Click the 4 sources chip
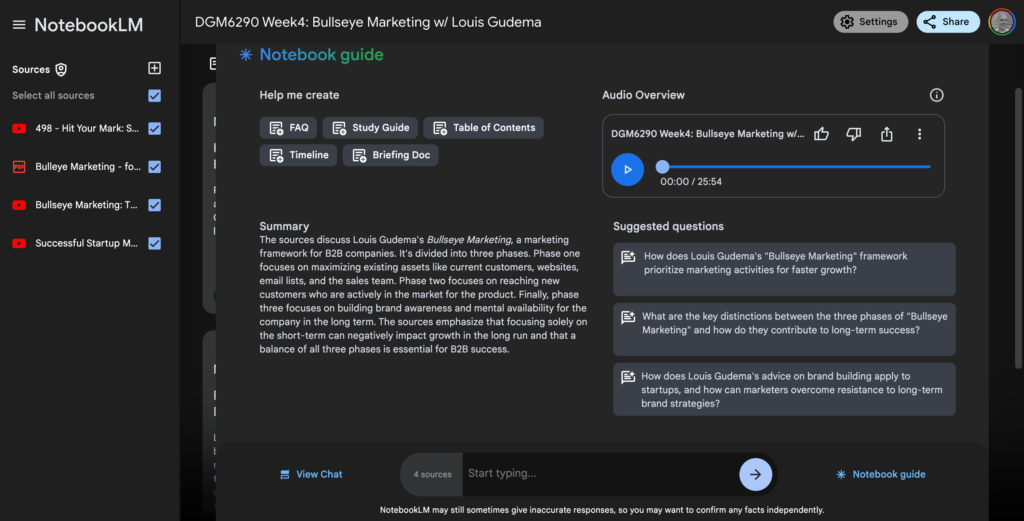The image size is (1024, 521). (432, 475)
